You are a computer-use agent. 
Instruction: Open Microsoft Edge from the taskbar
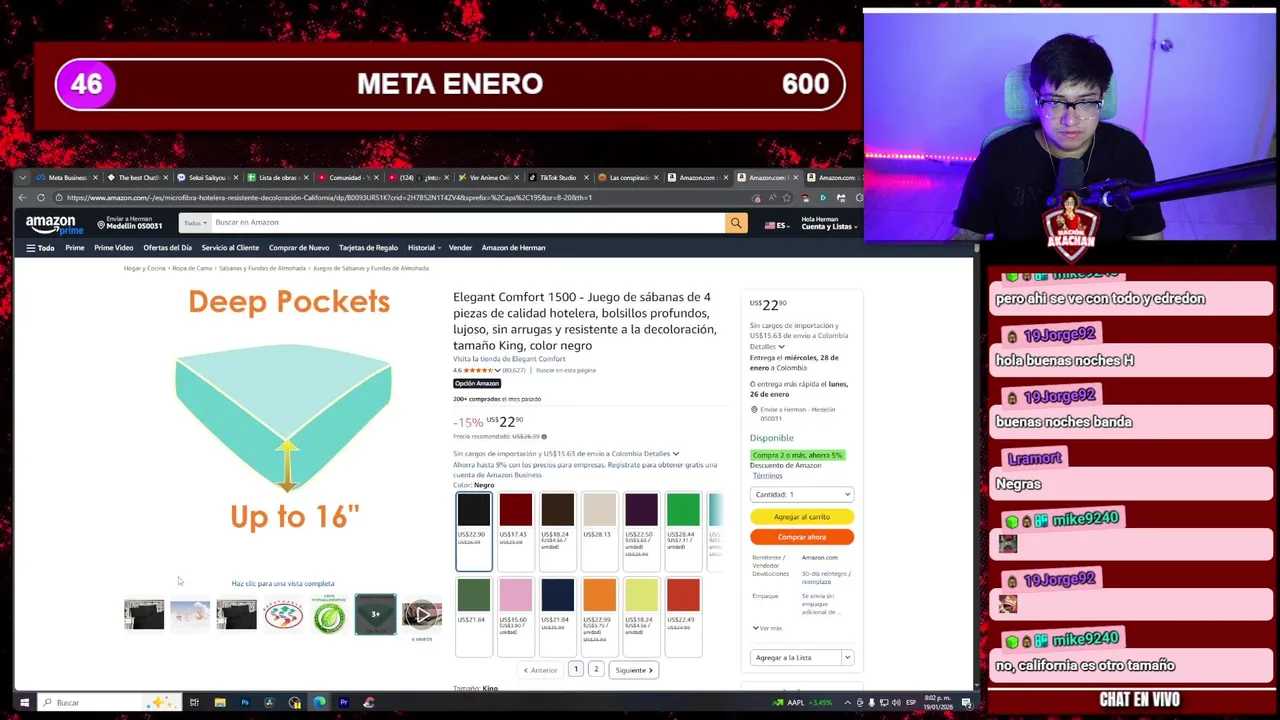[x=319, y=703]
